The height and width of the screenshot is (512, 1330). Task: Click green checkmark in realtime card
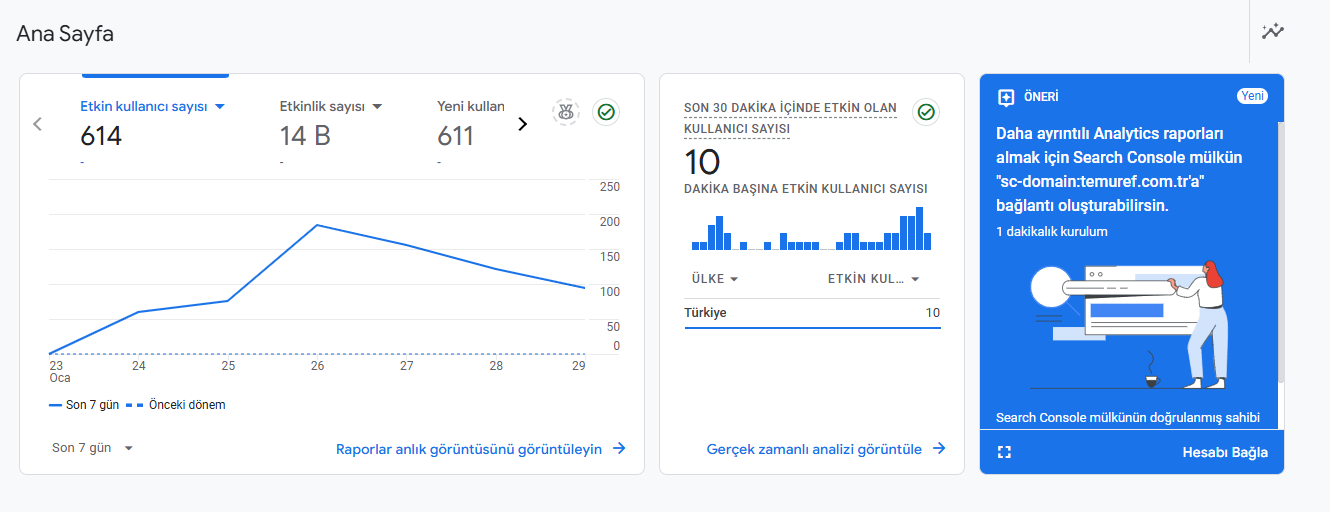pos(926,112)
